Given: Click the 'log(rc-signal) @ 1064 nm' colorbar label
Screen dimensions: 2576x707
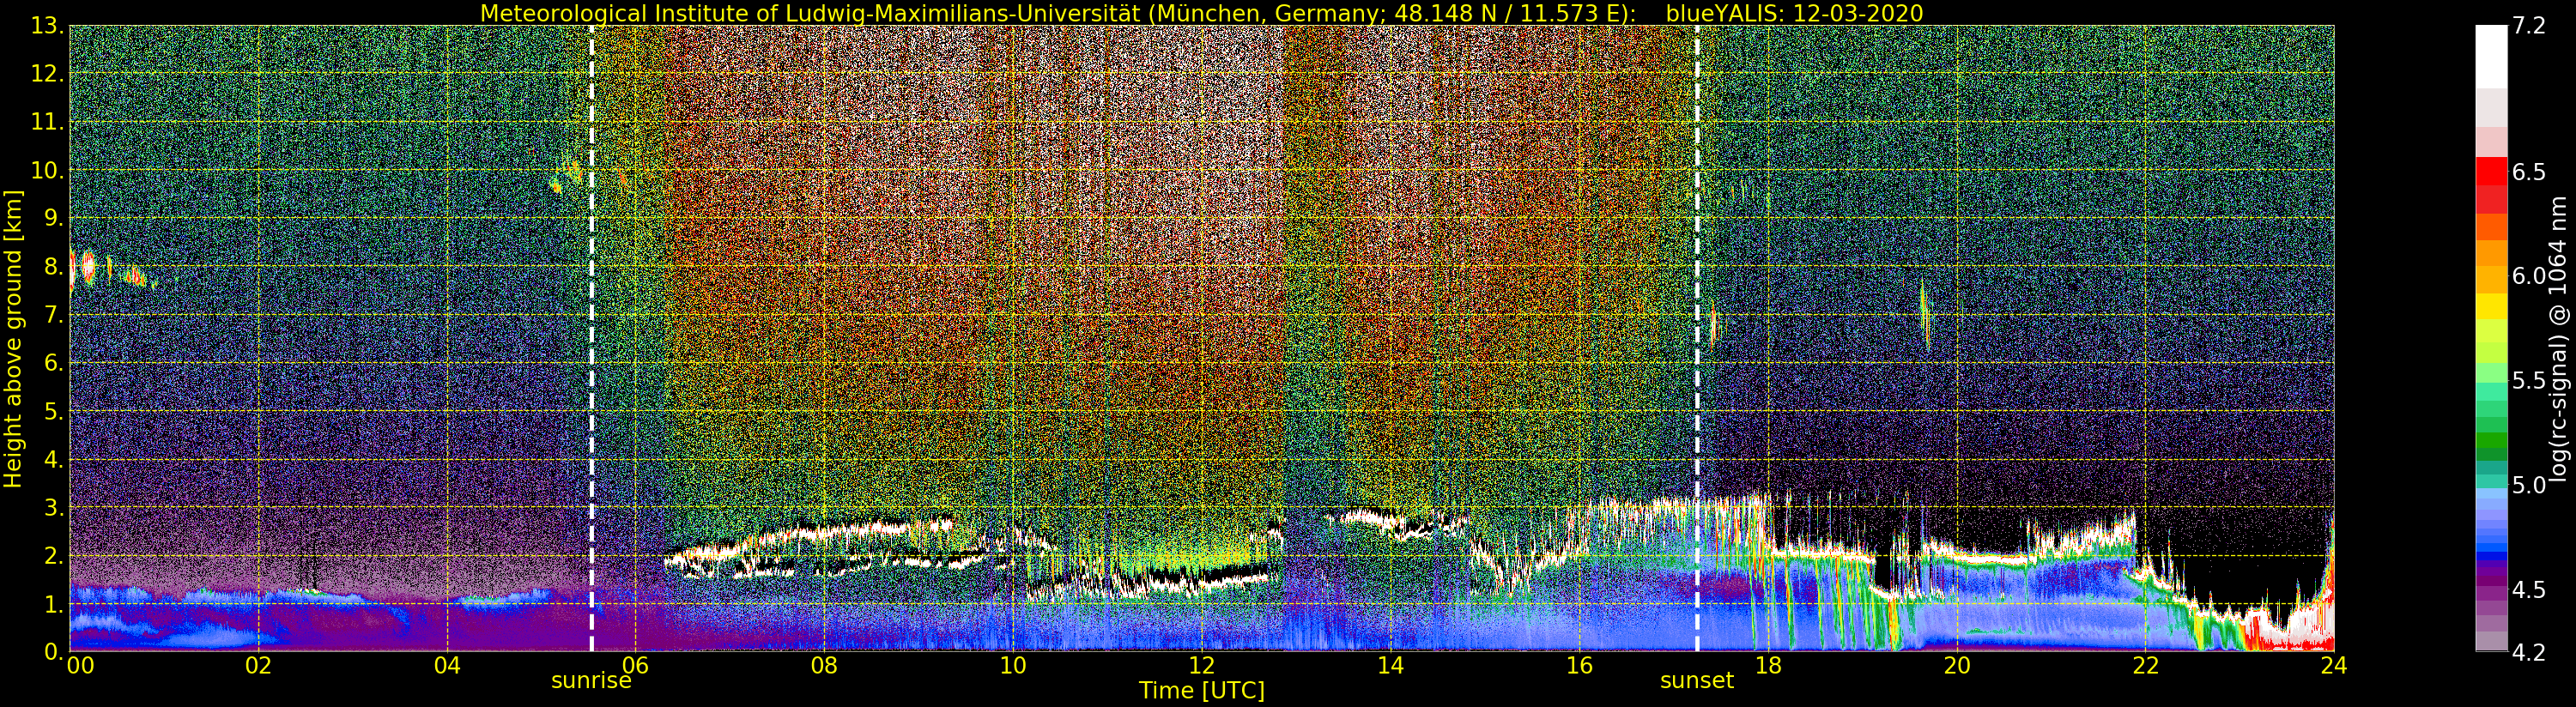Looking at the screenshot, I should coord(2560,338).
